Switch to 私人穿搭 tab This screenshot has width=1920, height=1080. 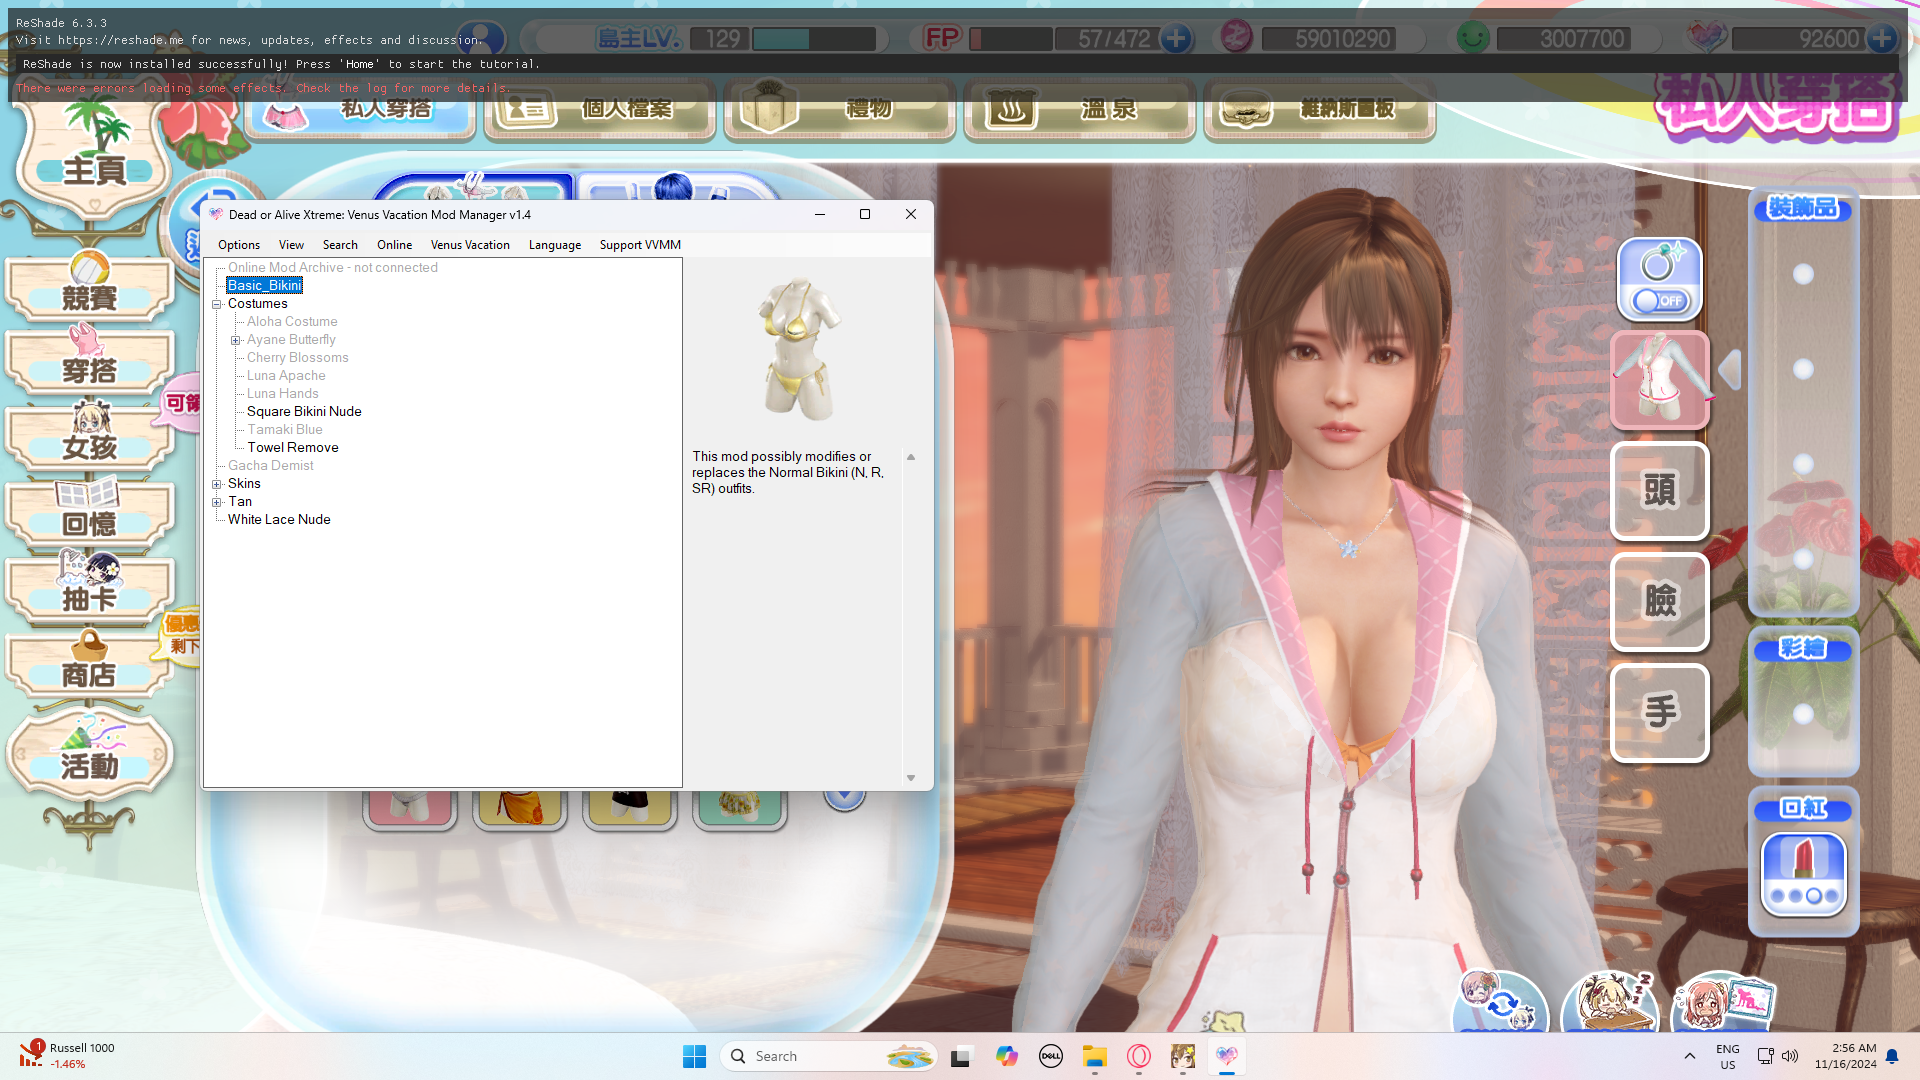coord(360,110)
